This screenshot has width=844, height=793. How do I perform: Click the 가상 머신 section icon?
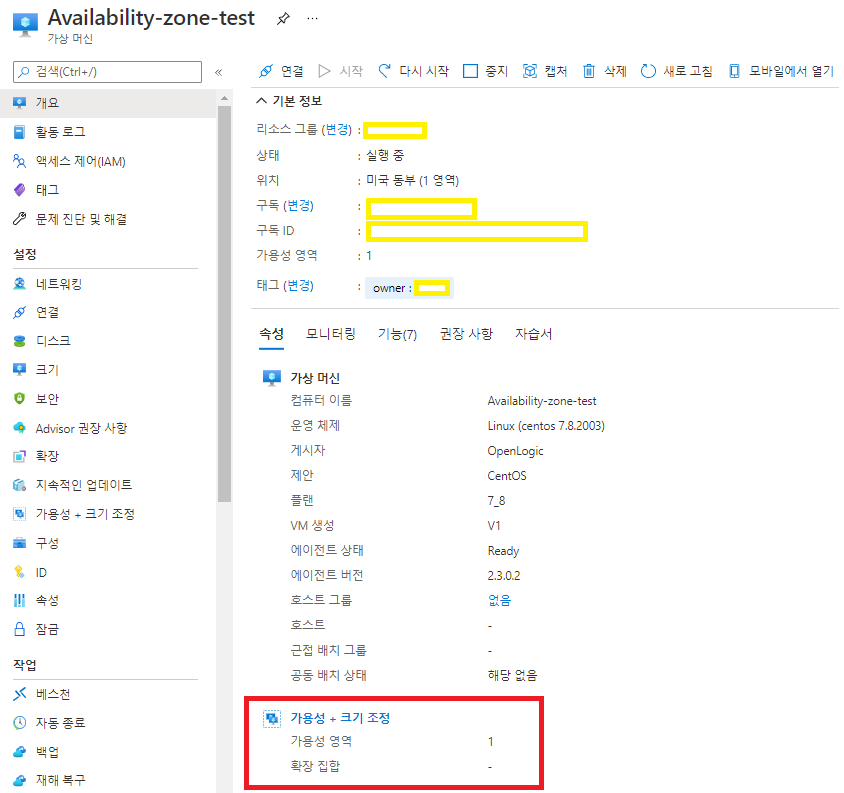pos(272,378)
